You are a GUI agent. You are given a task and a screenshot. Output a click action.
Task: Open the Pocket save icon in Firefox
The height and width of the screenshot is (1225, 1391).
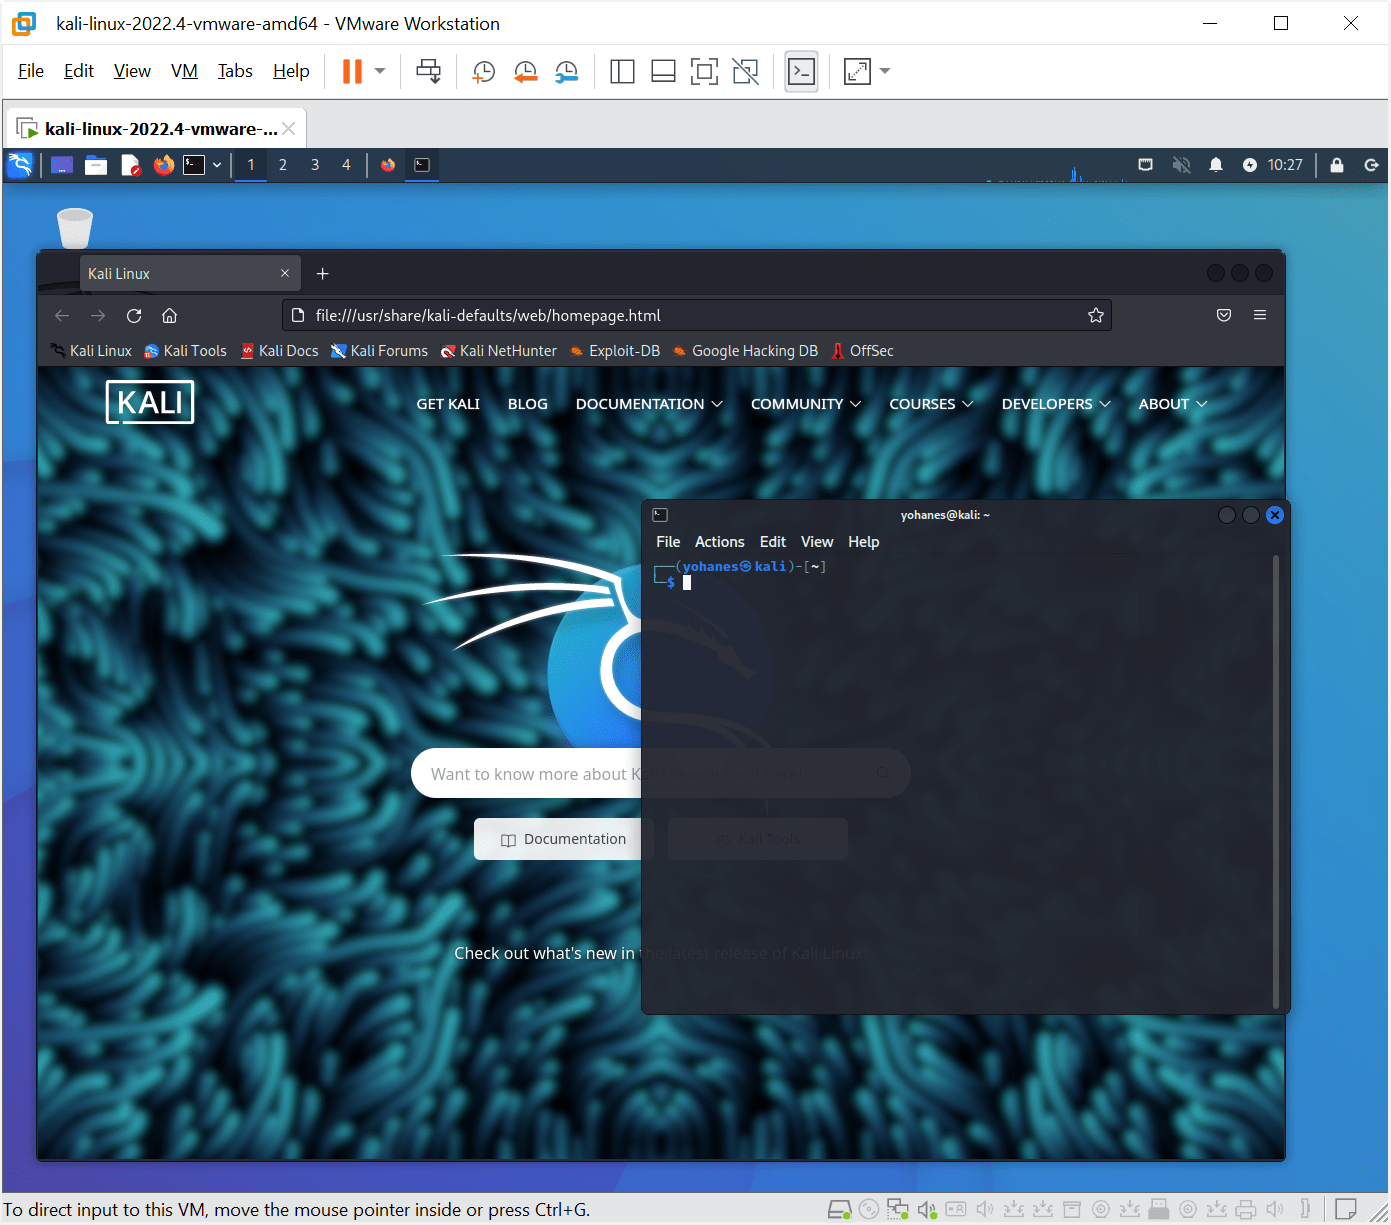click(x=1224, y=316)
